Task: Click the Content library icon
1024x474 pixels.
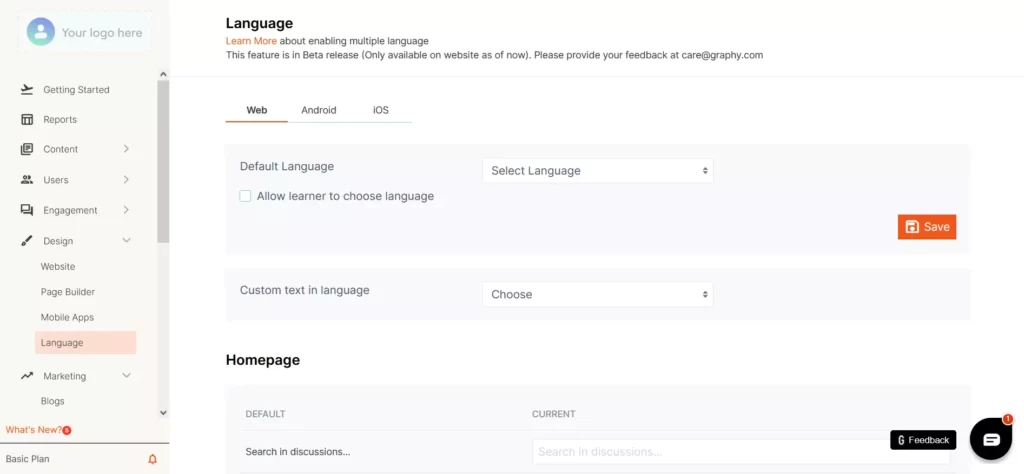Action: click(27, 149)
